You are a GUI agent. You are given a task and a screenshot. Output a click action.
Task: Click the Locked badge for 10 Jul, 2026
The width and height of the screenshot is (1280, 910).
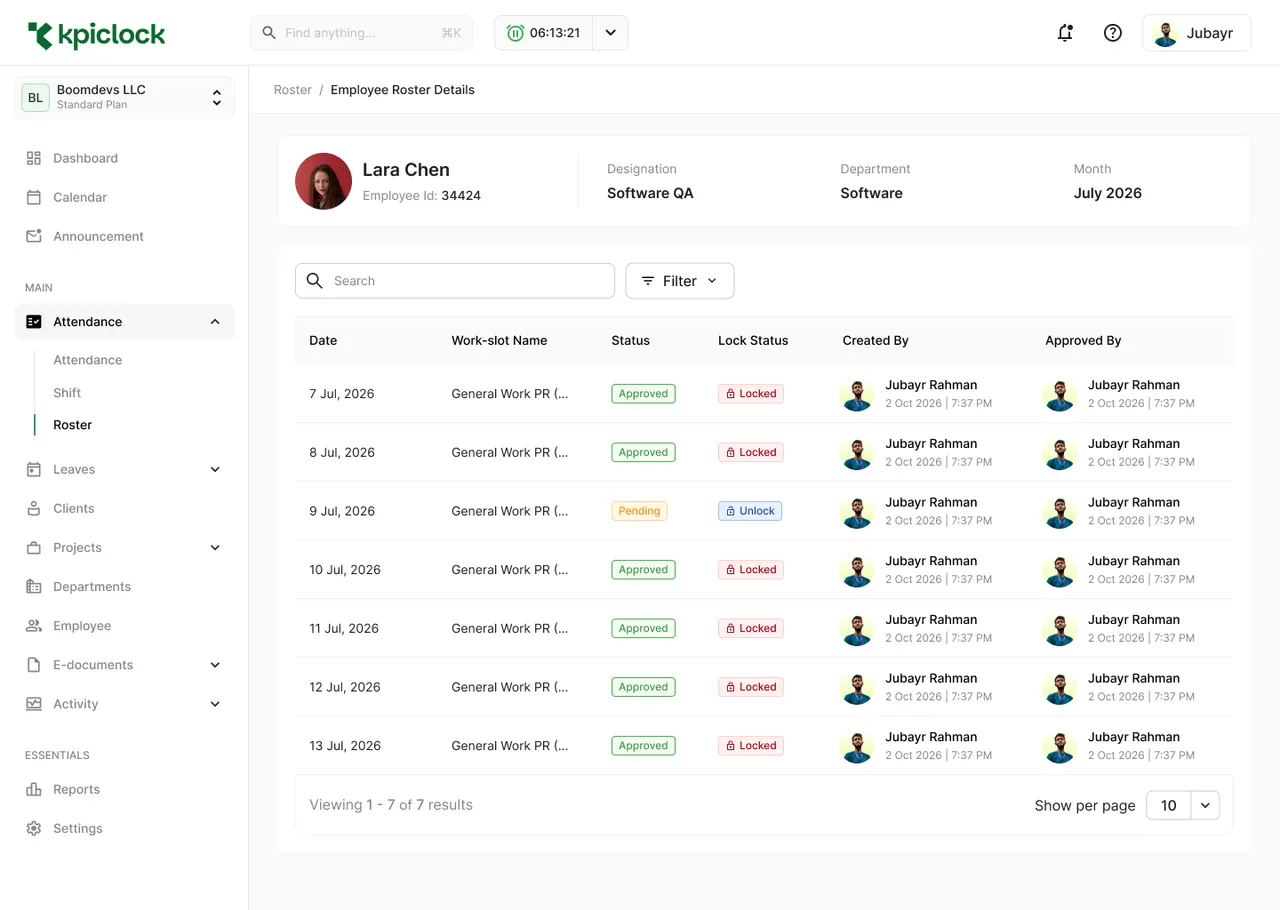click(751, 570)
